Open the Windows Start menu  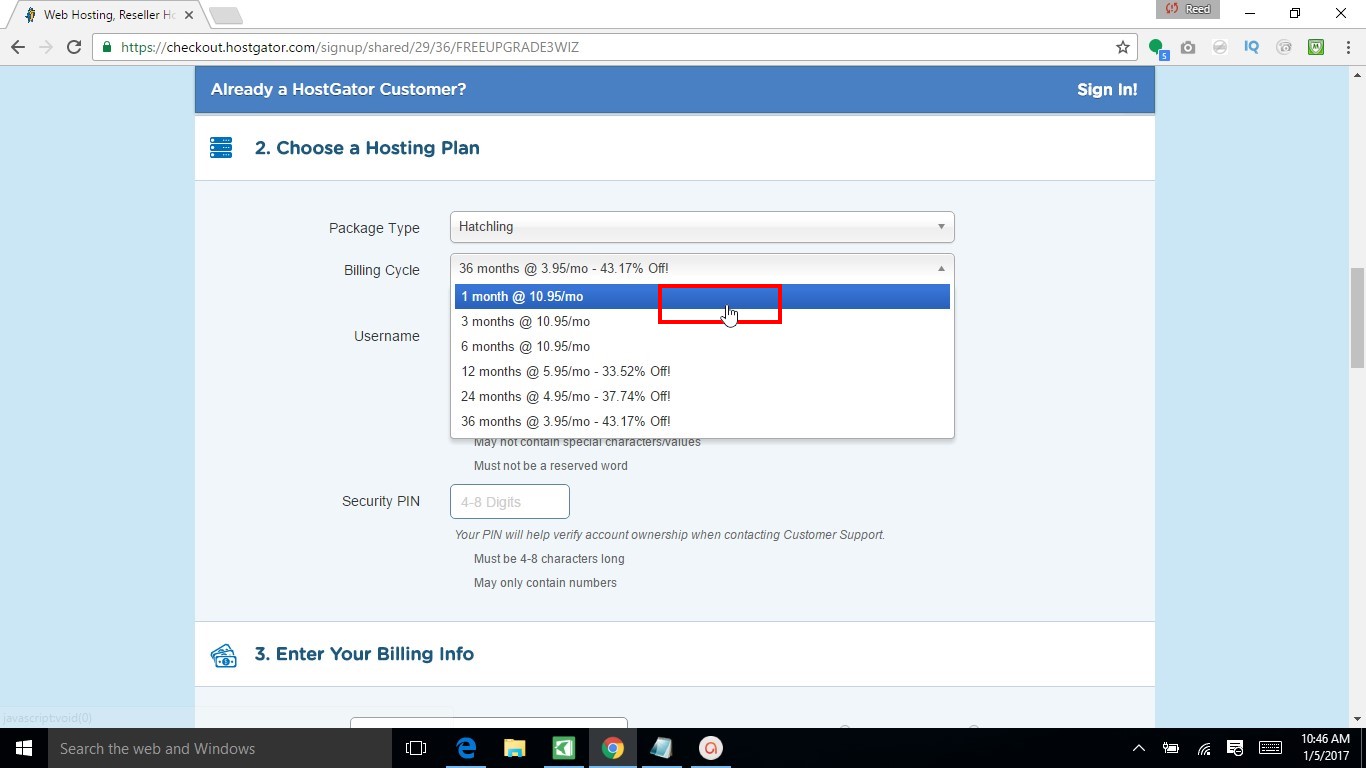pos(23,748)
